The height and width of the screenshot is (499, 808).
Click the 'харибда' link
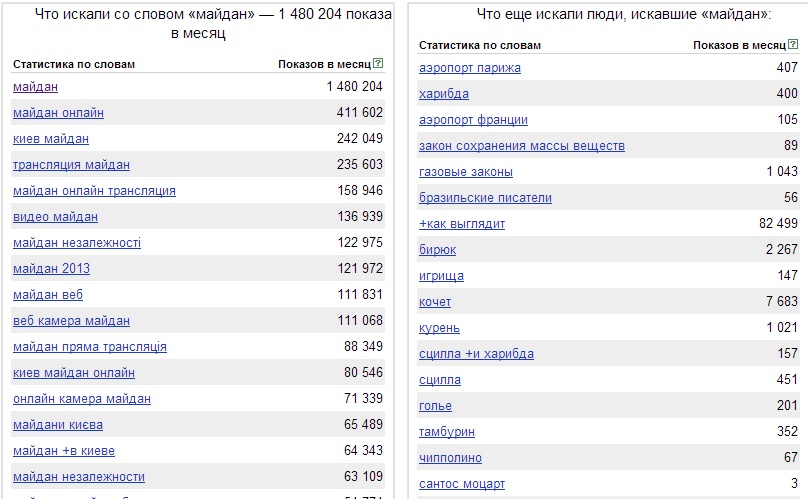pyautogui.click(x=444, y=94)
